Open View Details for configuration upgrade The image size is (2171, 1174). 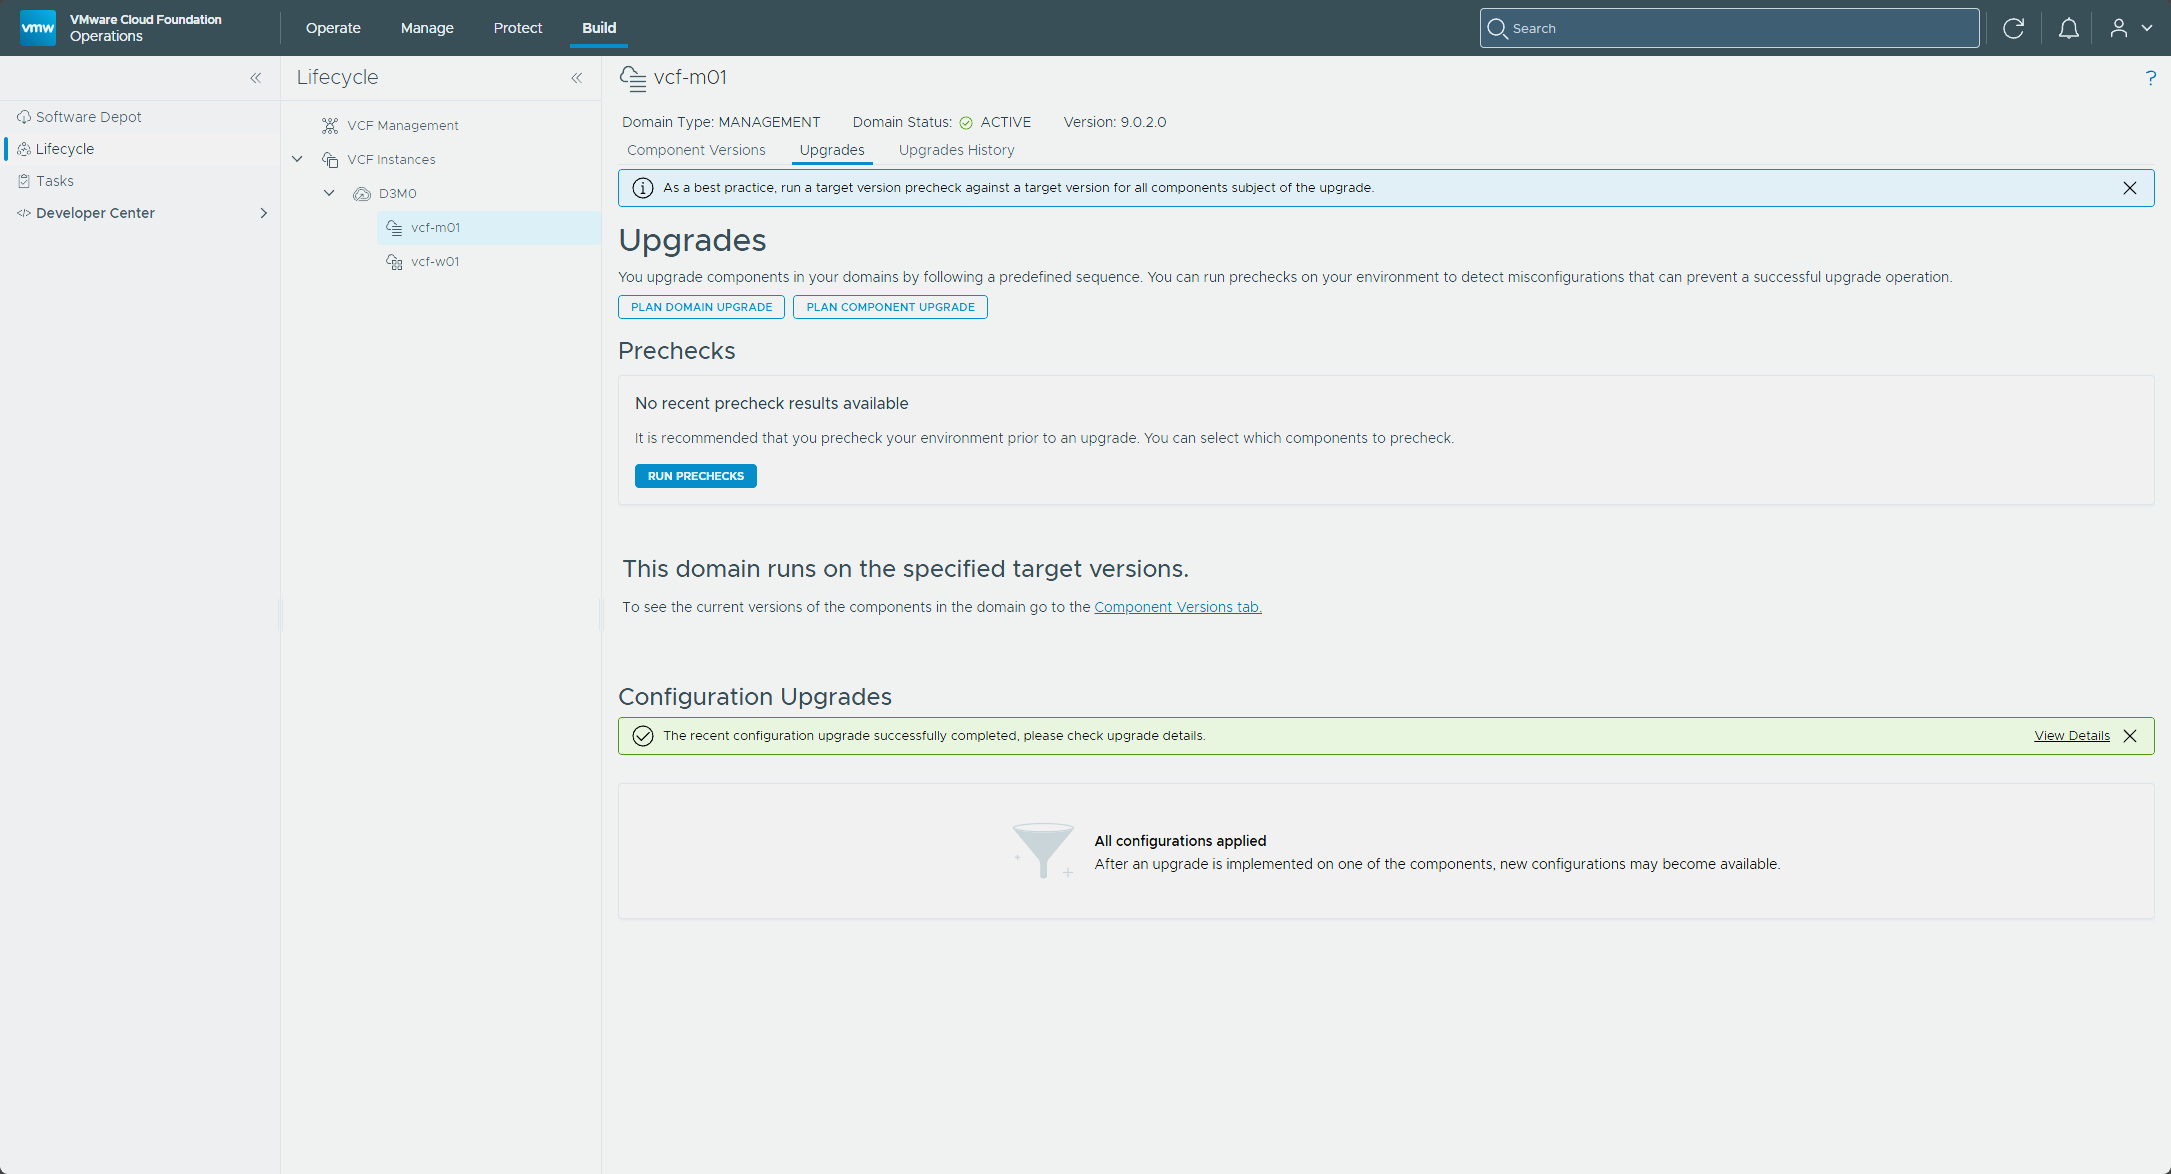[2071, 736]
